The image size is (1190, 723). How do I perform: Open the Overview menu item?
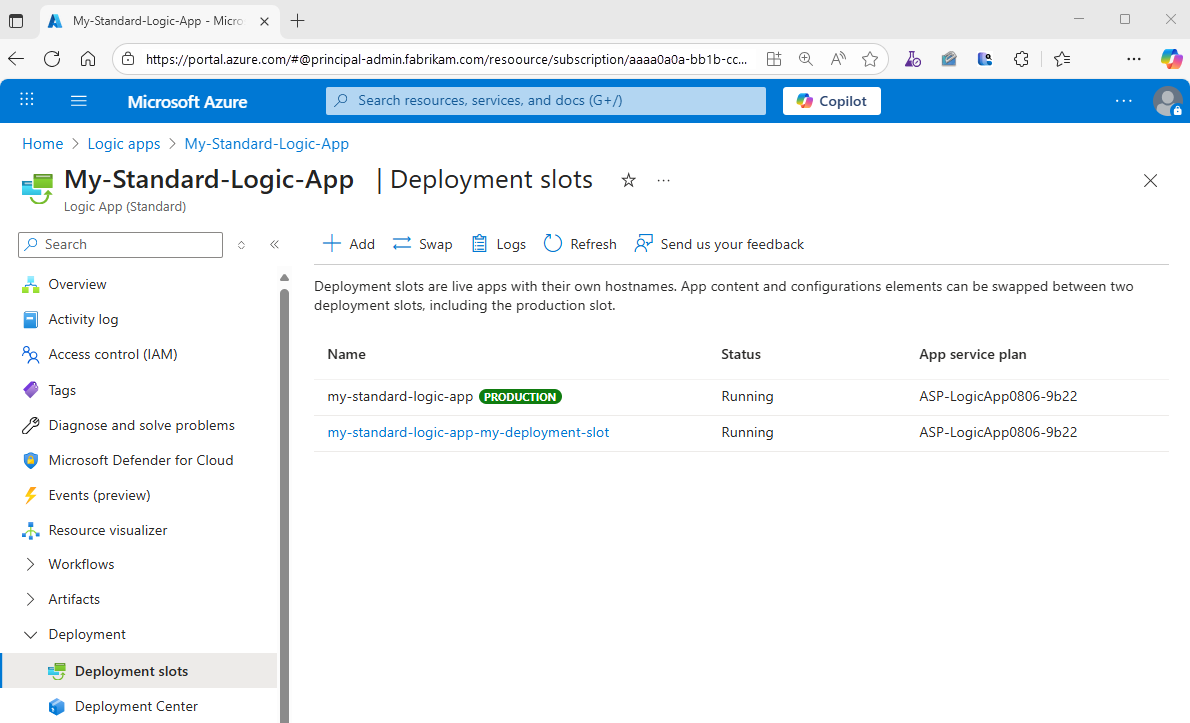pyautogui.click(x=77, y=284)
